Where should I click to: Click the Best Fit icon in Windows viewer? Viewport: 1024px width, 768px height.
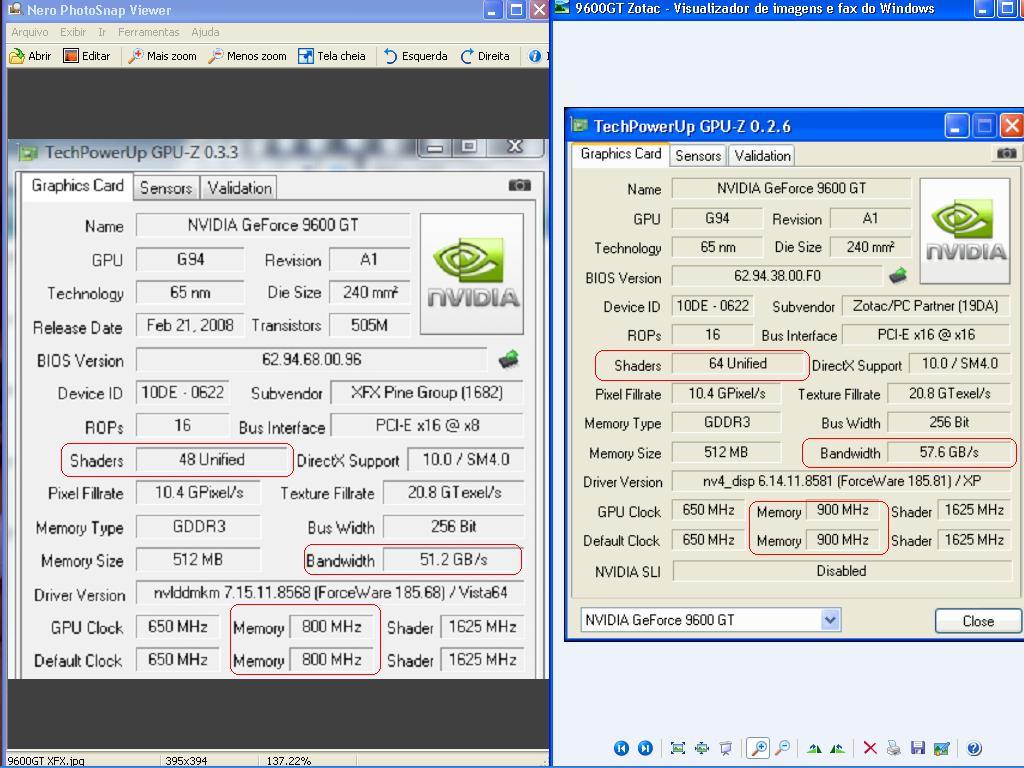click(678, 748)
